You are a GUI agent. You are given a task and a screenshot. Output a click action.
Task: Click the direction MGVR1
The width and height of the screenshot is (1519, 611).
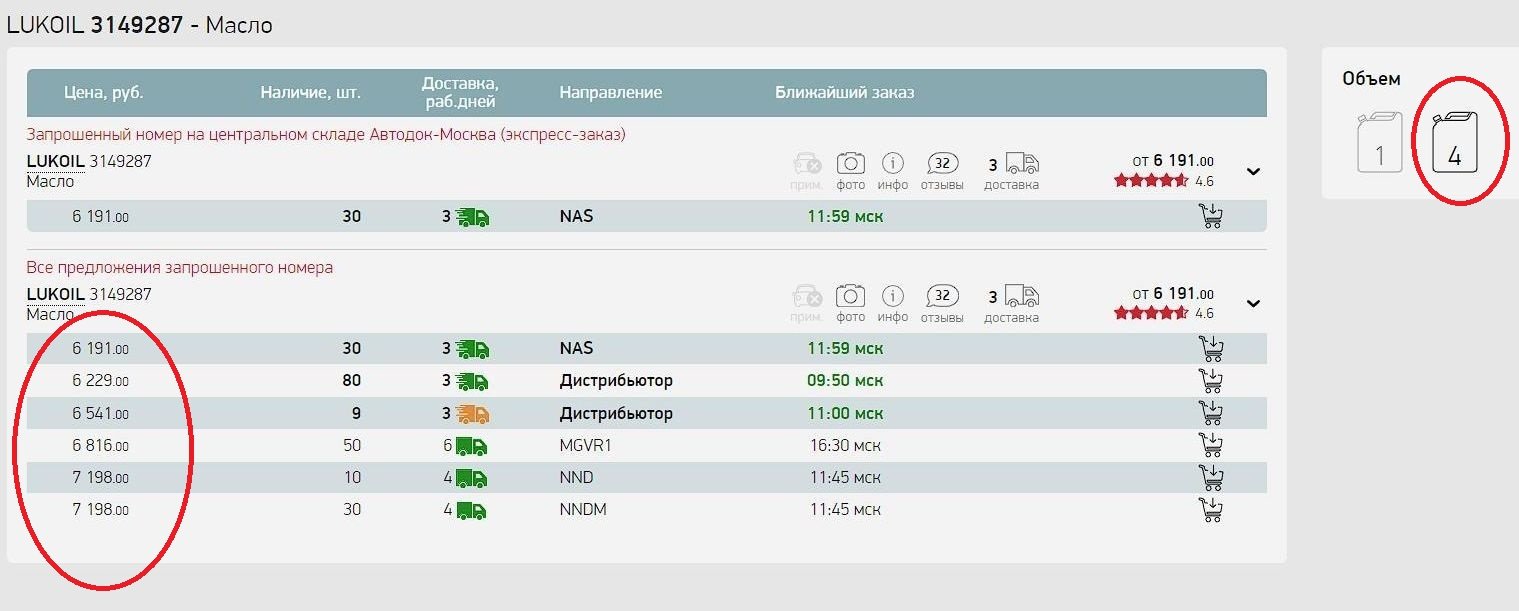pyautogui.click(x=585, y=445)
